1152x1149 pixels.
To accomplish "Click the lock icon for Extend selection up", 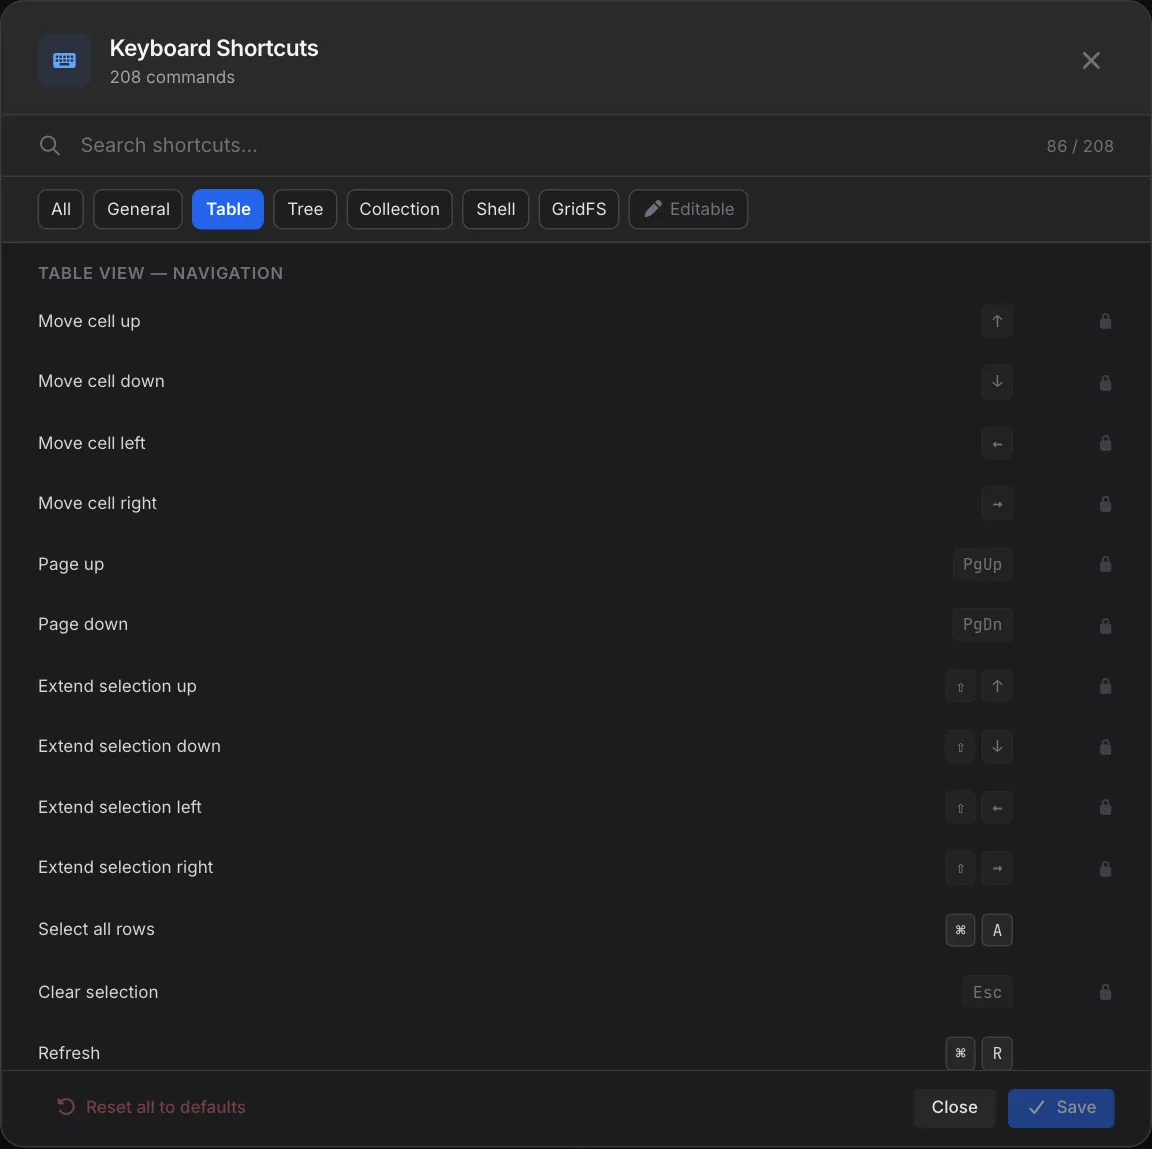I will (x=1105, y=686).
